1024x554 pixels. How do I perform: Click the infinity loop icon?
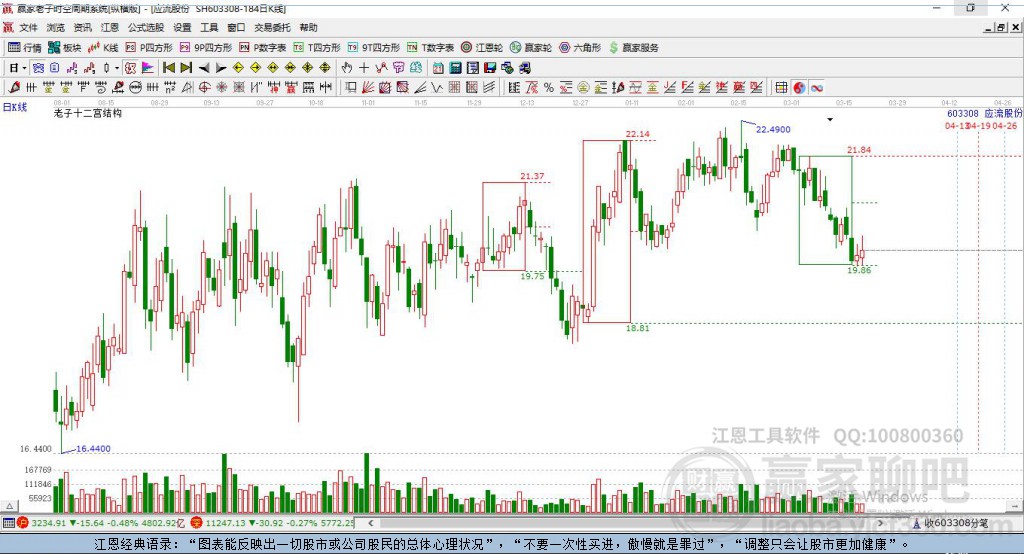816,88
